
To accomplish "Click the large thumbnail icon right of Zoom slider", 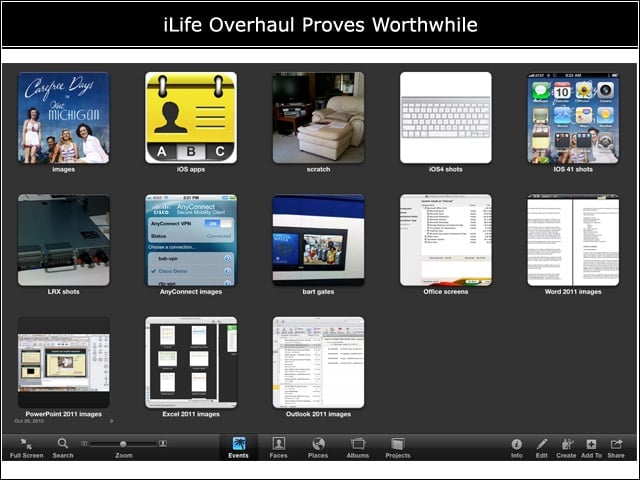I will point(162,443).
